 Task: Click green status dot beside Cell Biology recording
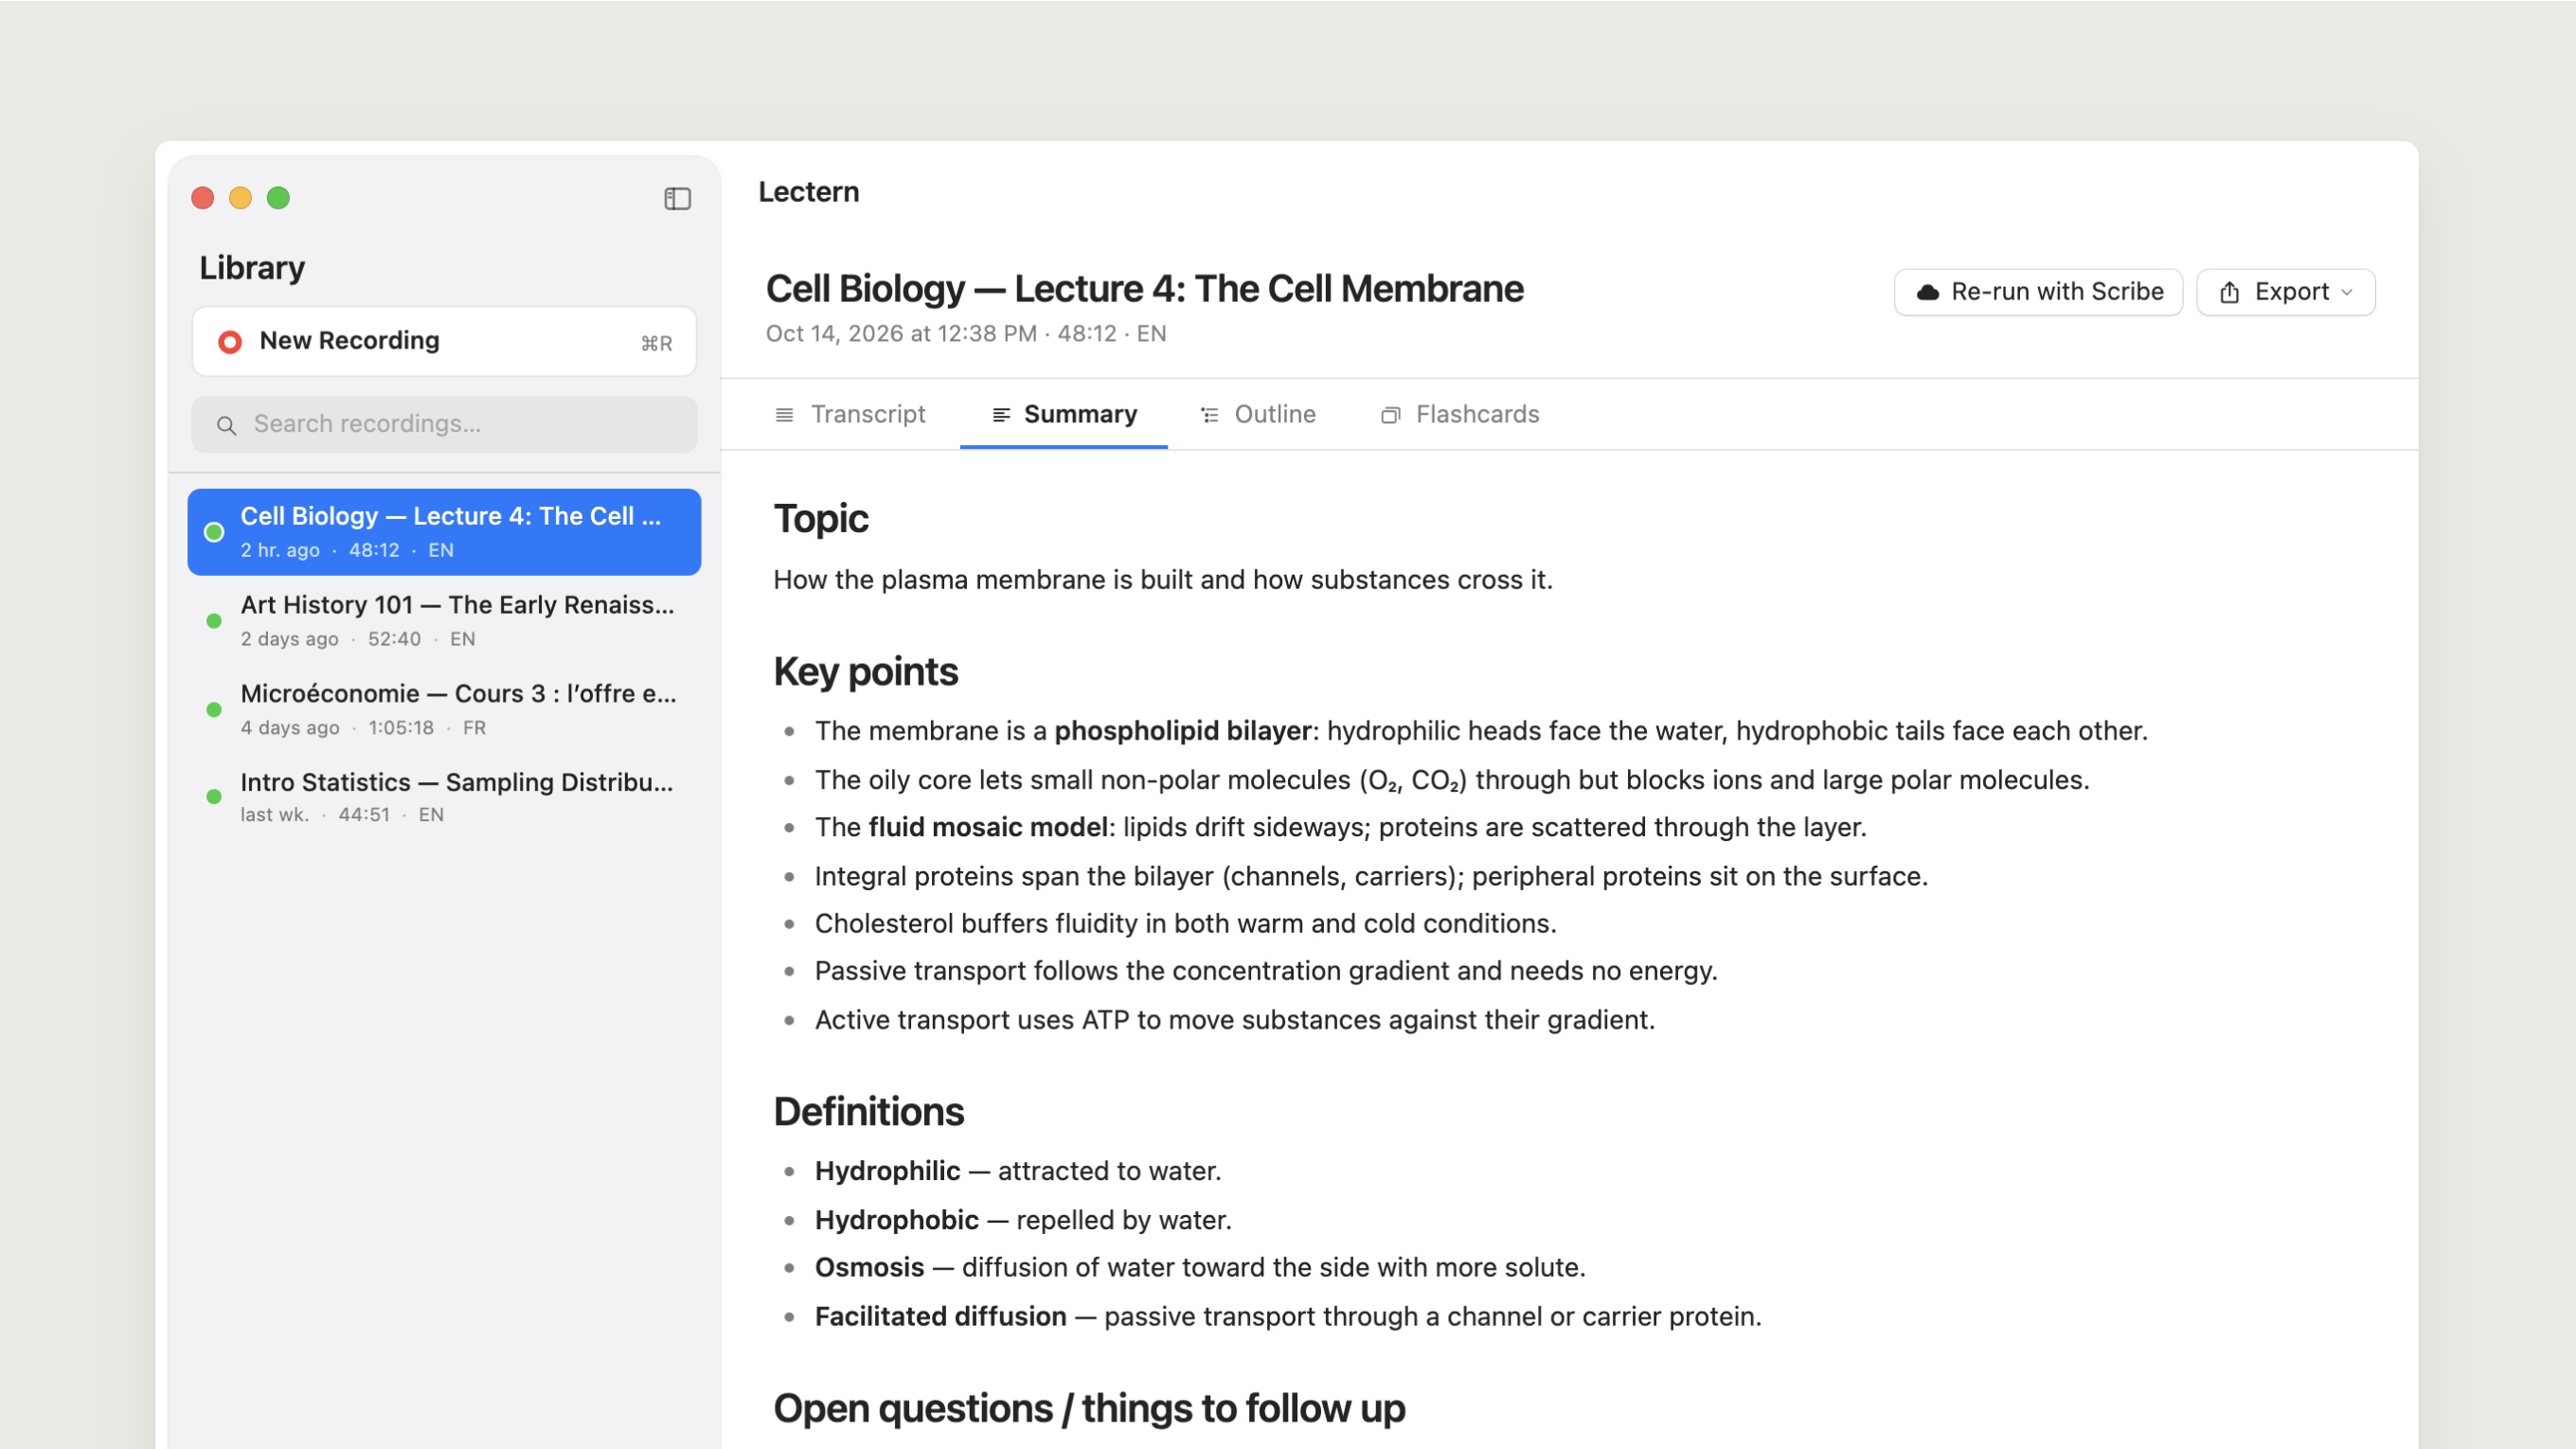(x=214, y=532)
